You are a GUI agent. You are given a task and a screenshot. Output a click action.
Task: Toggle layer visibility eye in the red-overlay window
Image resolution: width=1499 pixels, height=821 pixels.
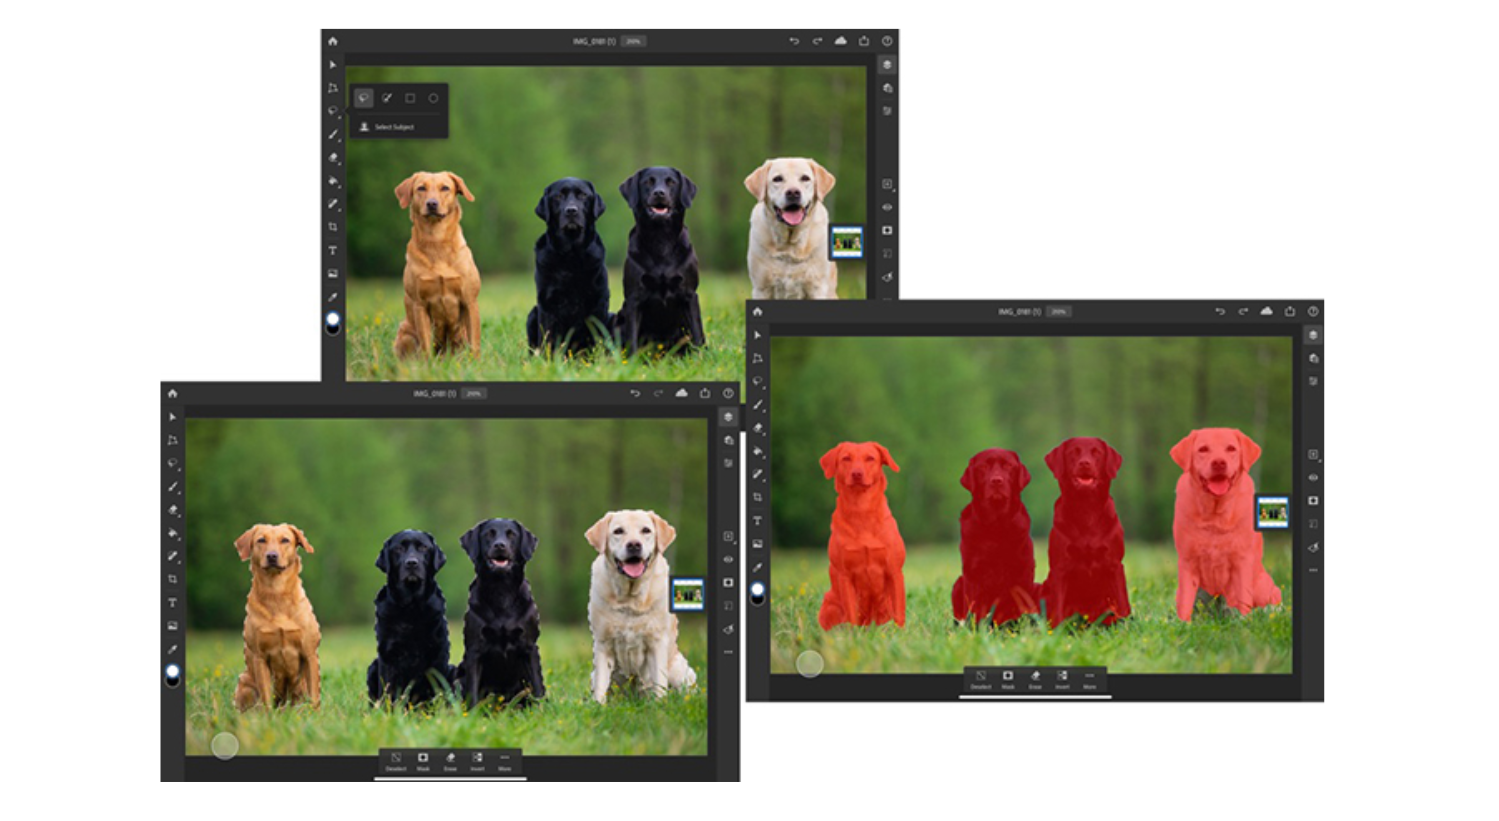click(x=1313, y=477)
